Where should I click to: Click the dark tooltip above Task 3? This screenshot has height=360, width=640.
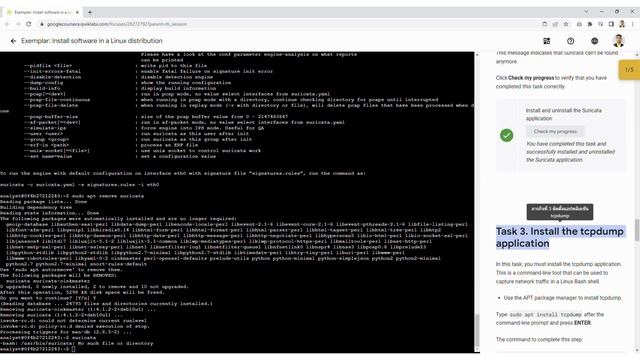[x=560, y=212]
